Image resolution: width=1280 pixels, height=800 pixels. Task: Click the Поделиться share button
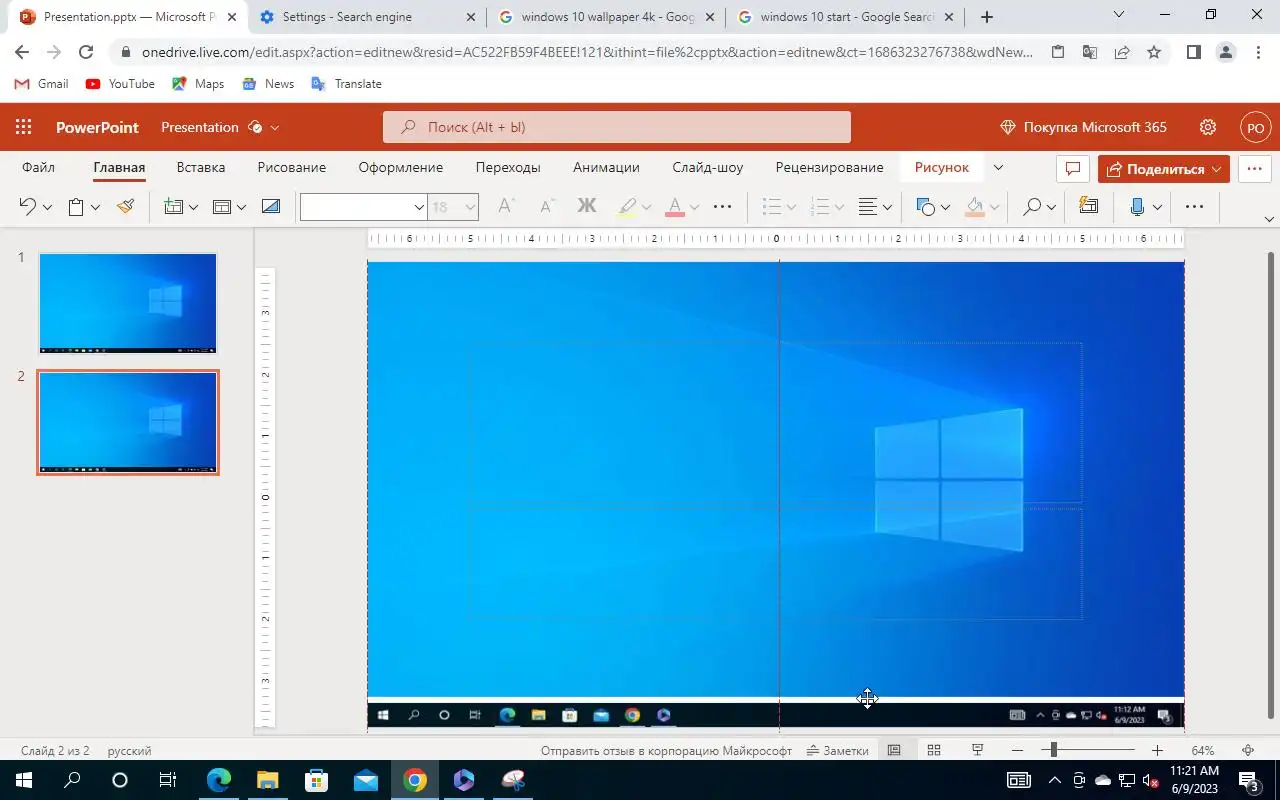click(x=1164, y=169)
